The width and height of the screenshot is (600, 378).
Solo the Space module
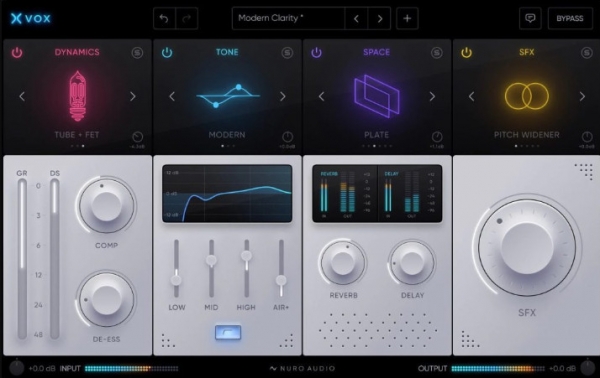437,52
